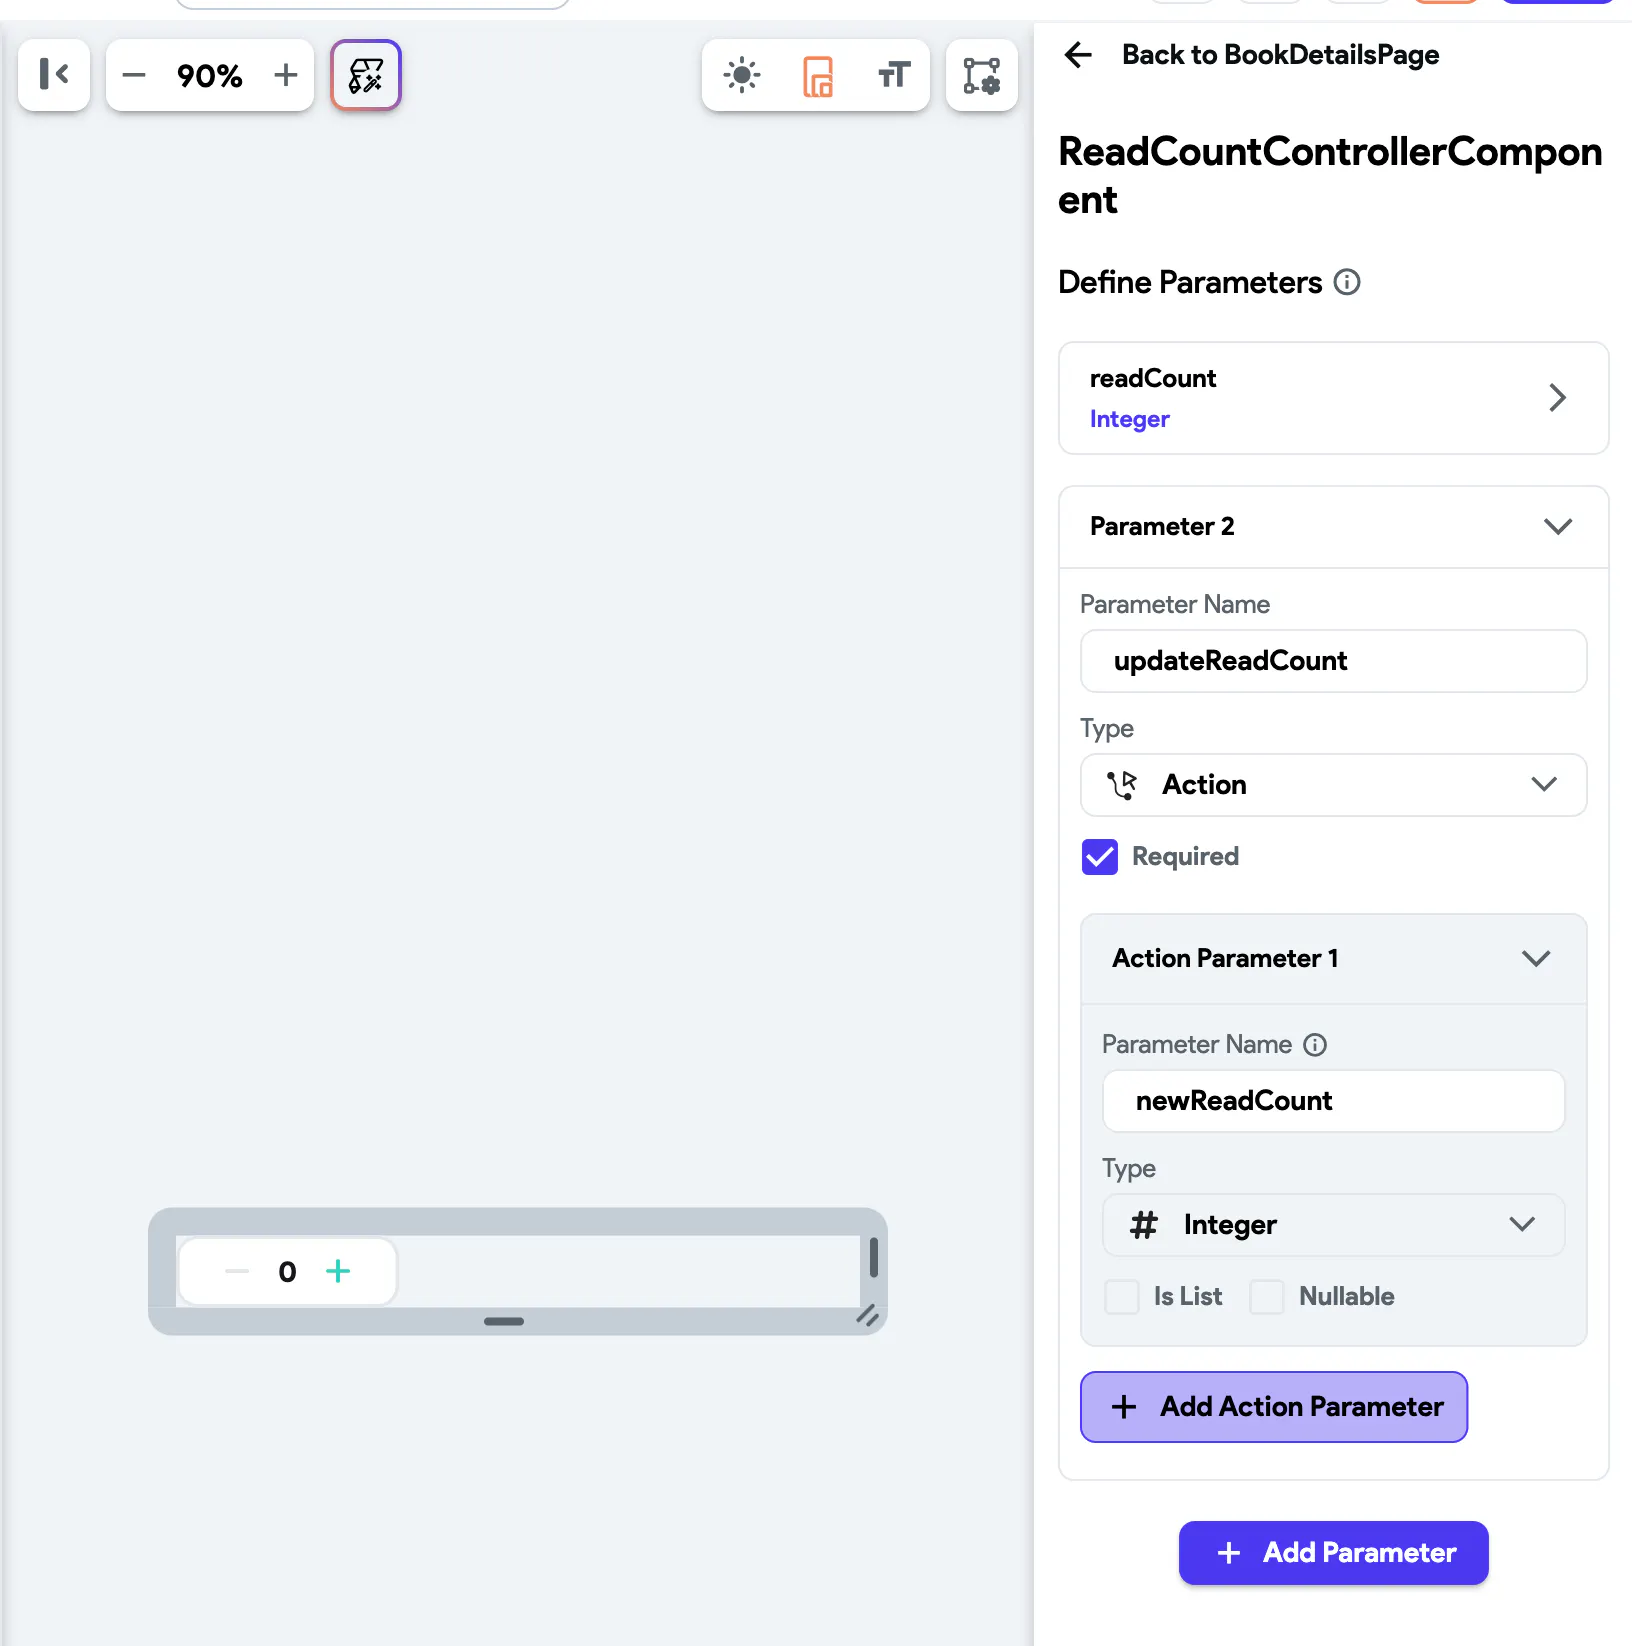Collapse the left panel with the bar-arrow icon
The height and width of the screenshot is (1646, 1632).
pyautogui.click(x=54, y=74)
